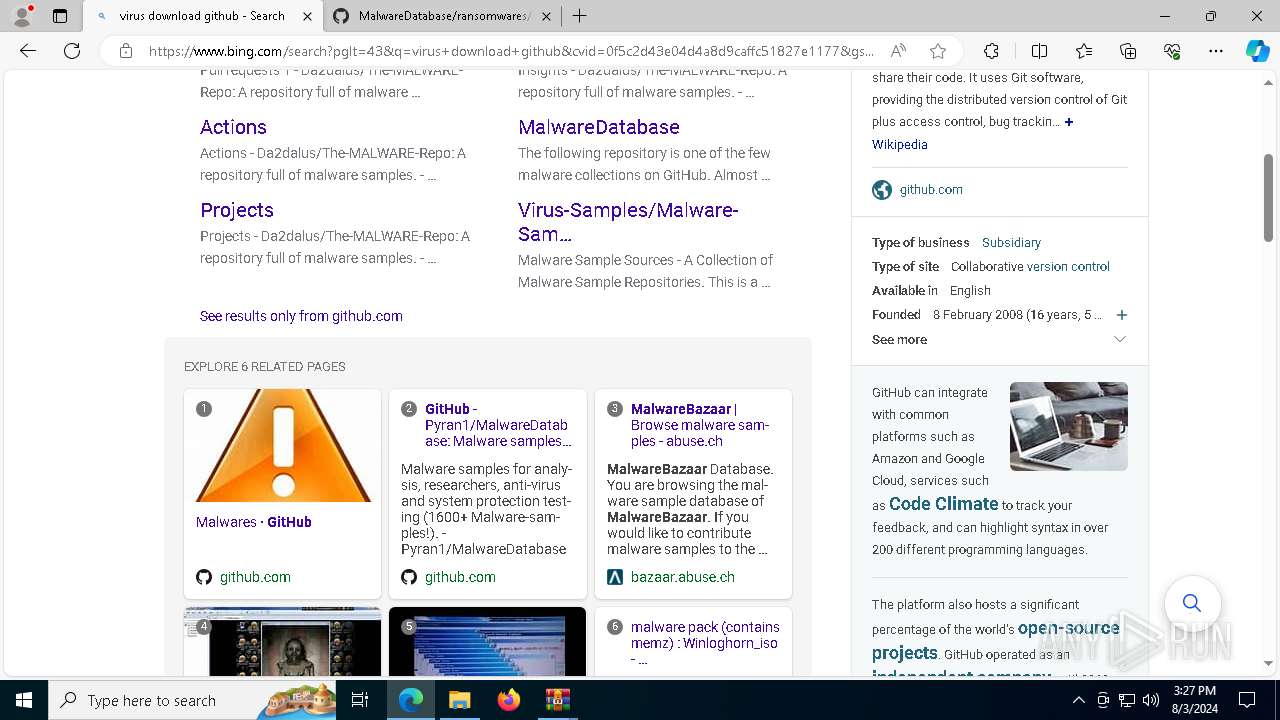
Task: Open malware pack Winloghorn_iso link
Action: coord(704,642)
